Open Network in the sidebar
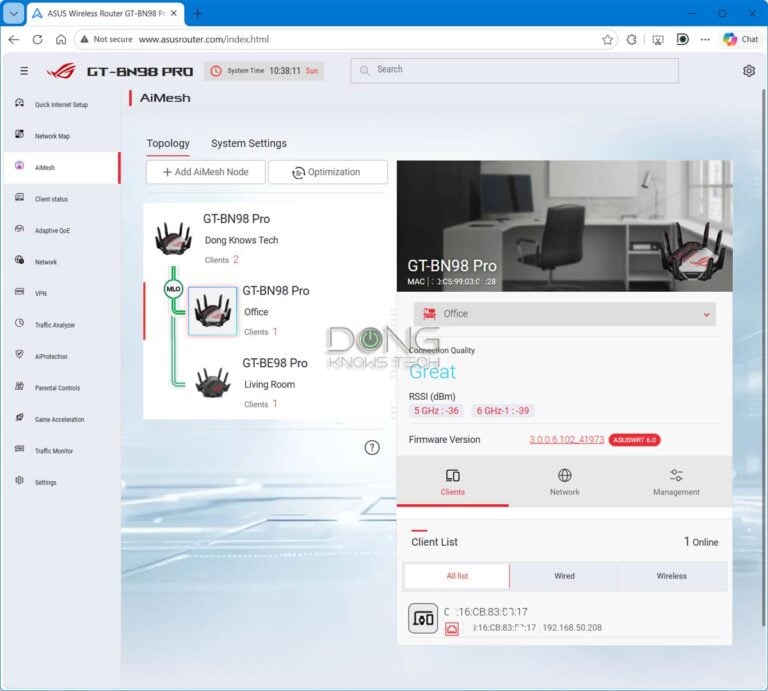This screenshot has height=691, width=768. (x=61, y=262)
